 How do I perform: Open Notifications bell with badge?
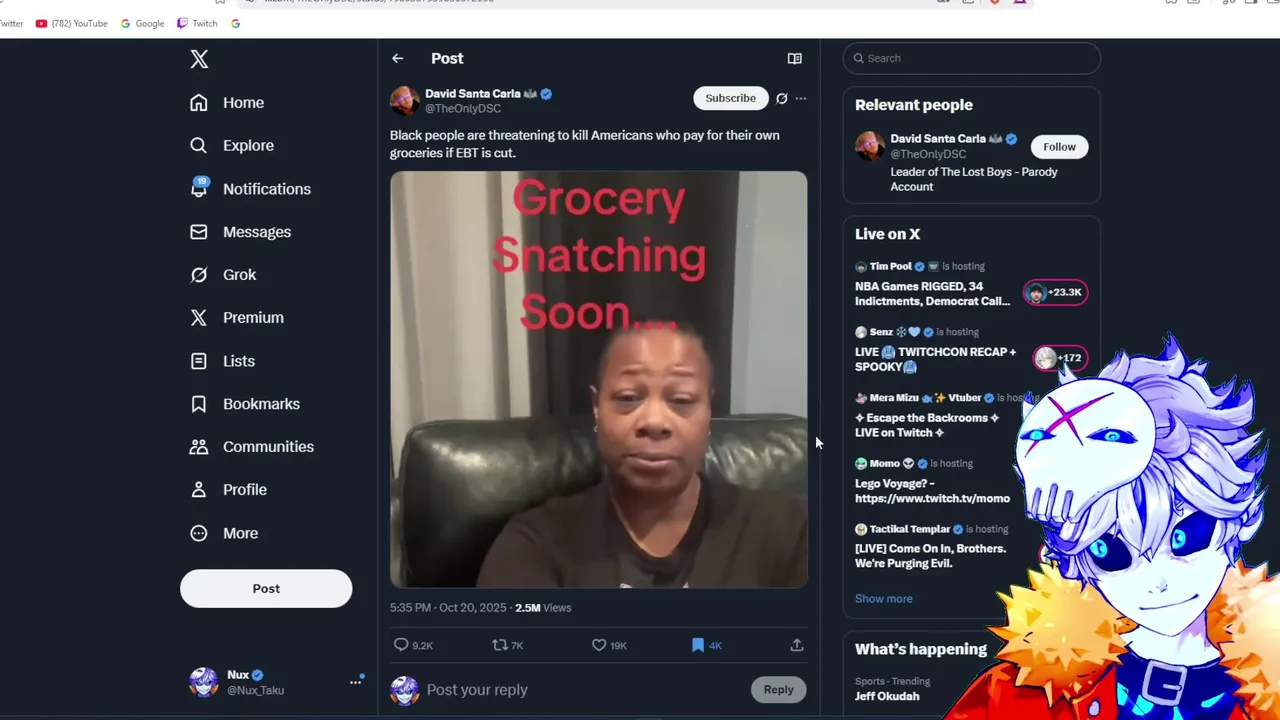click(x=199, y=187)
